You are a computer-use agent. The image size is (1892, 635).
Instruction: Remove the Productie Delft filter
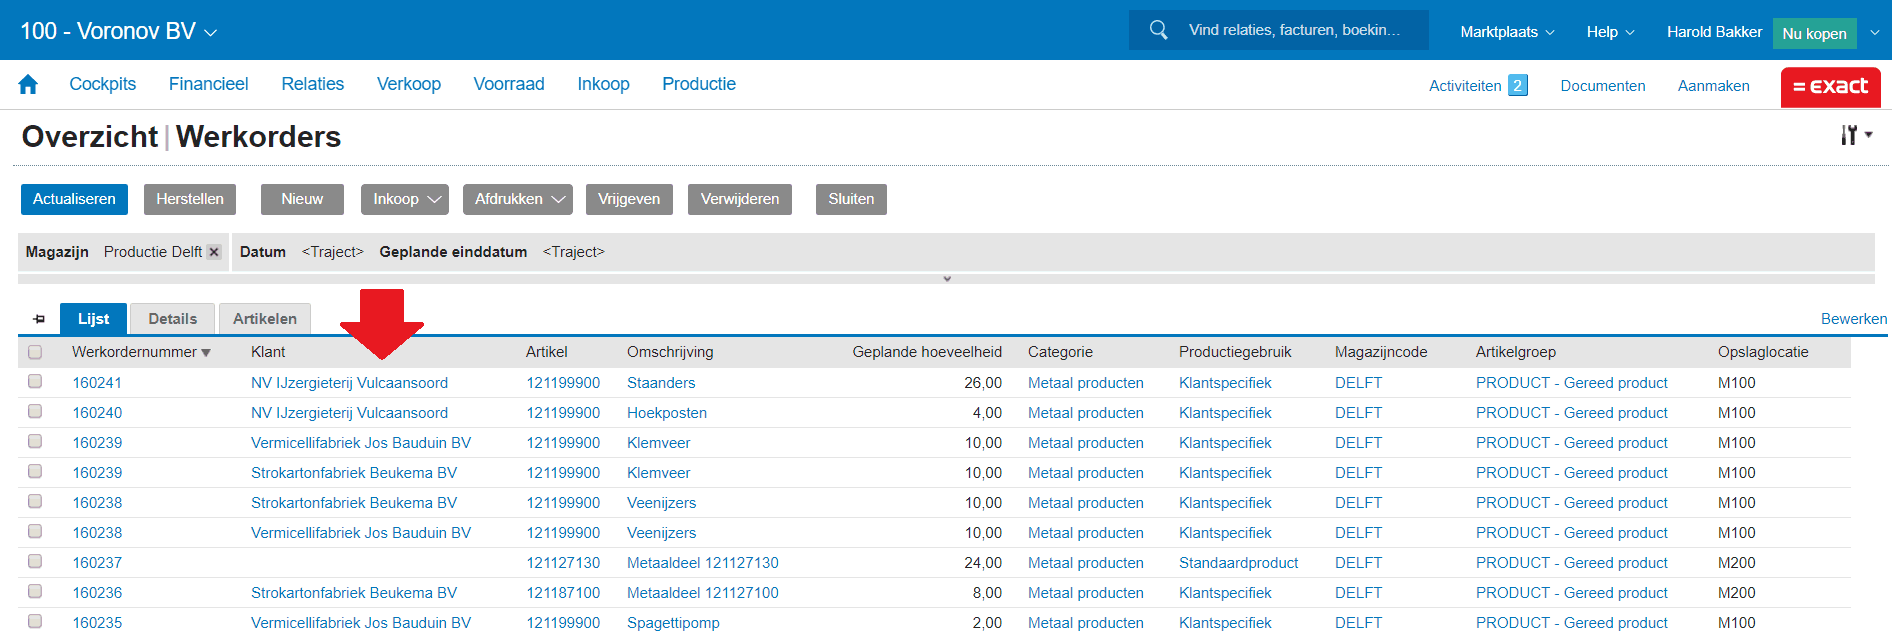214,252
